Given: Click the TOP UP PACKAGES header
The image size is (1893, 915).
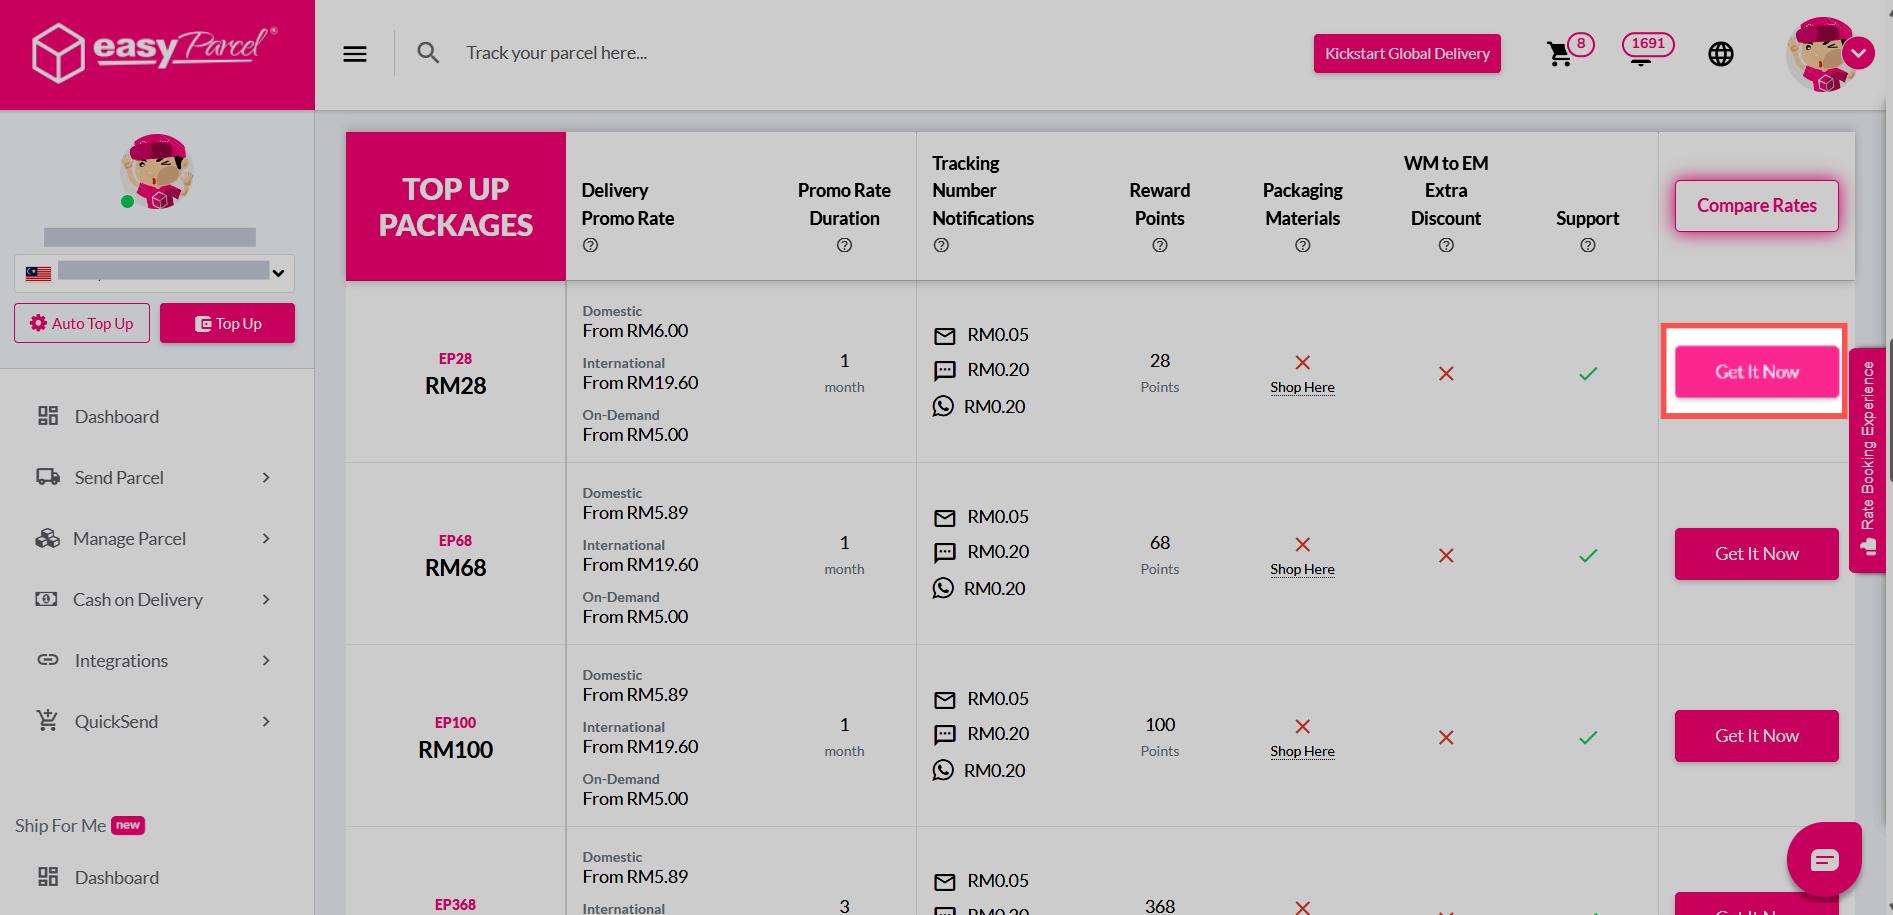Looking at the screenshot, I should click(x=456, y=207).
